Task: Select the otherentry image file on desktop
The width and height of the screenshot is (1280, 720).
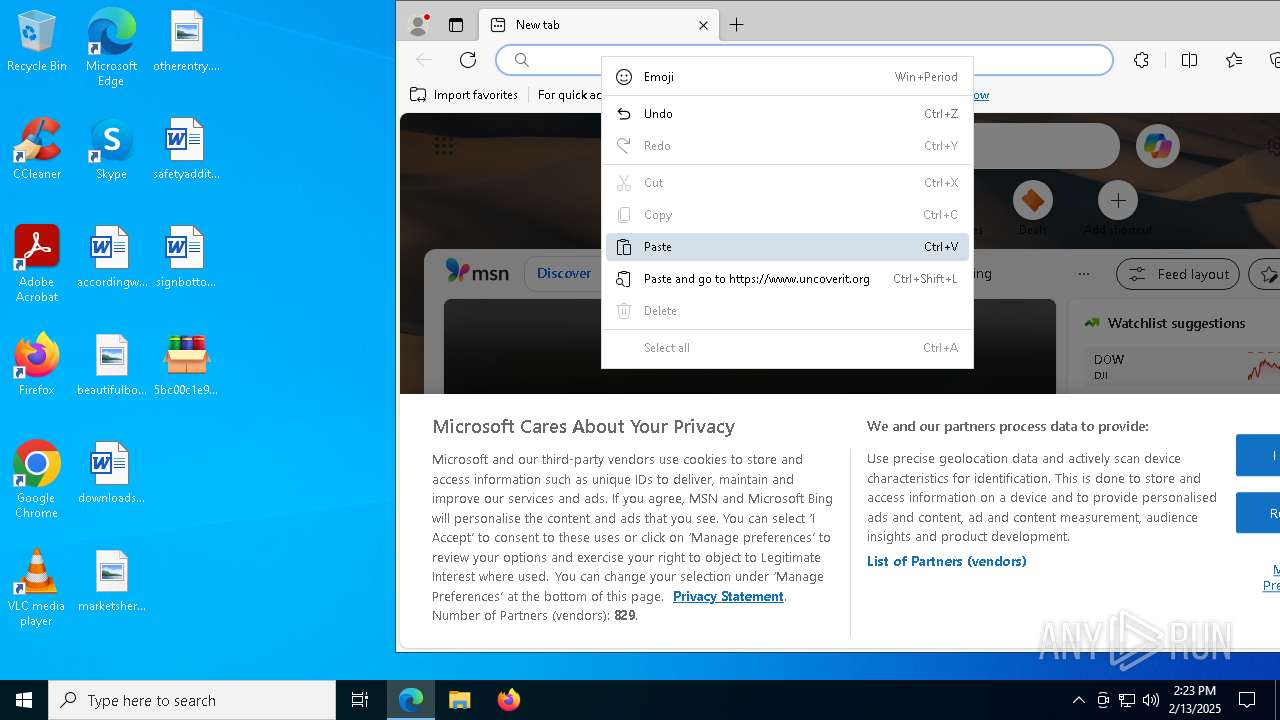Action: (x=186, y=42)
